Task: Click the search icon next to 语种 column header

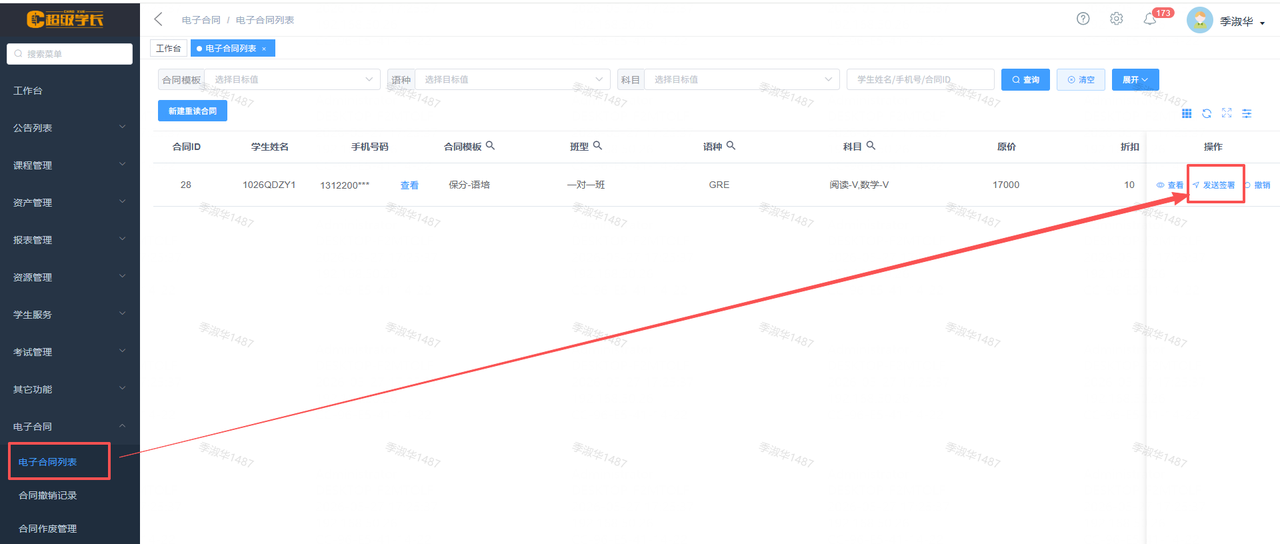Action: (731, 146)
